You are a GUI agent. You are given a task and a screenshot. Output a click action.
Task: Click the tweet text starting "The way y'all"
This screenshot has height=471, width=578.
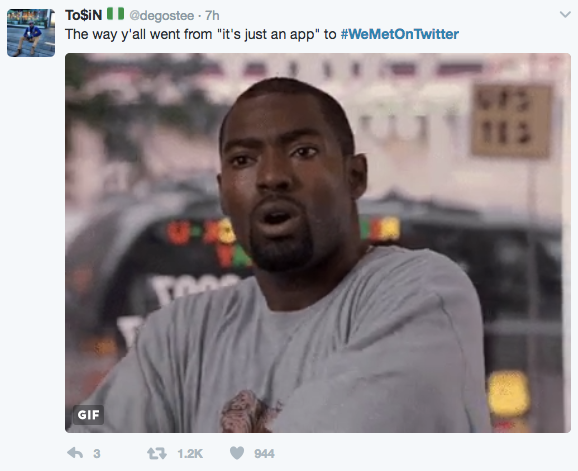pyautogui.click(x=262, y=34)
